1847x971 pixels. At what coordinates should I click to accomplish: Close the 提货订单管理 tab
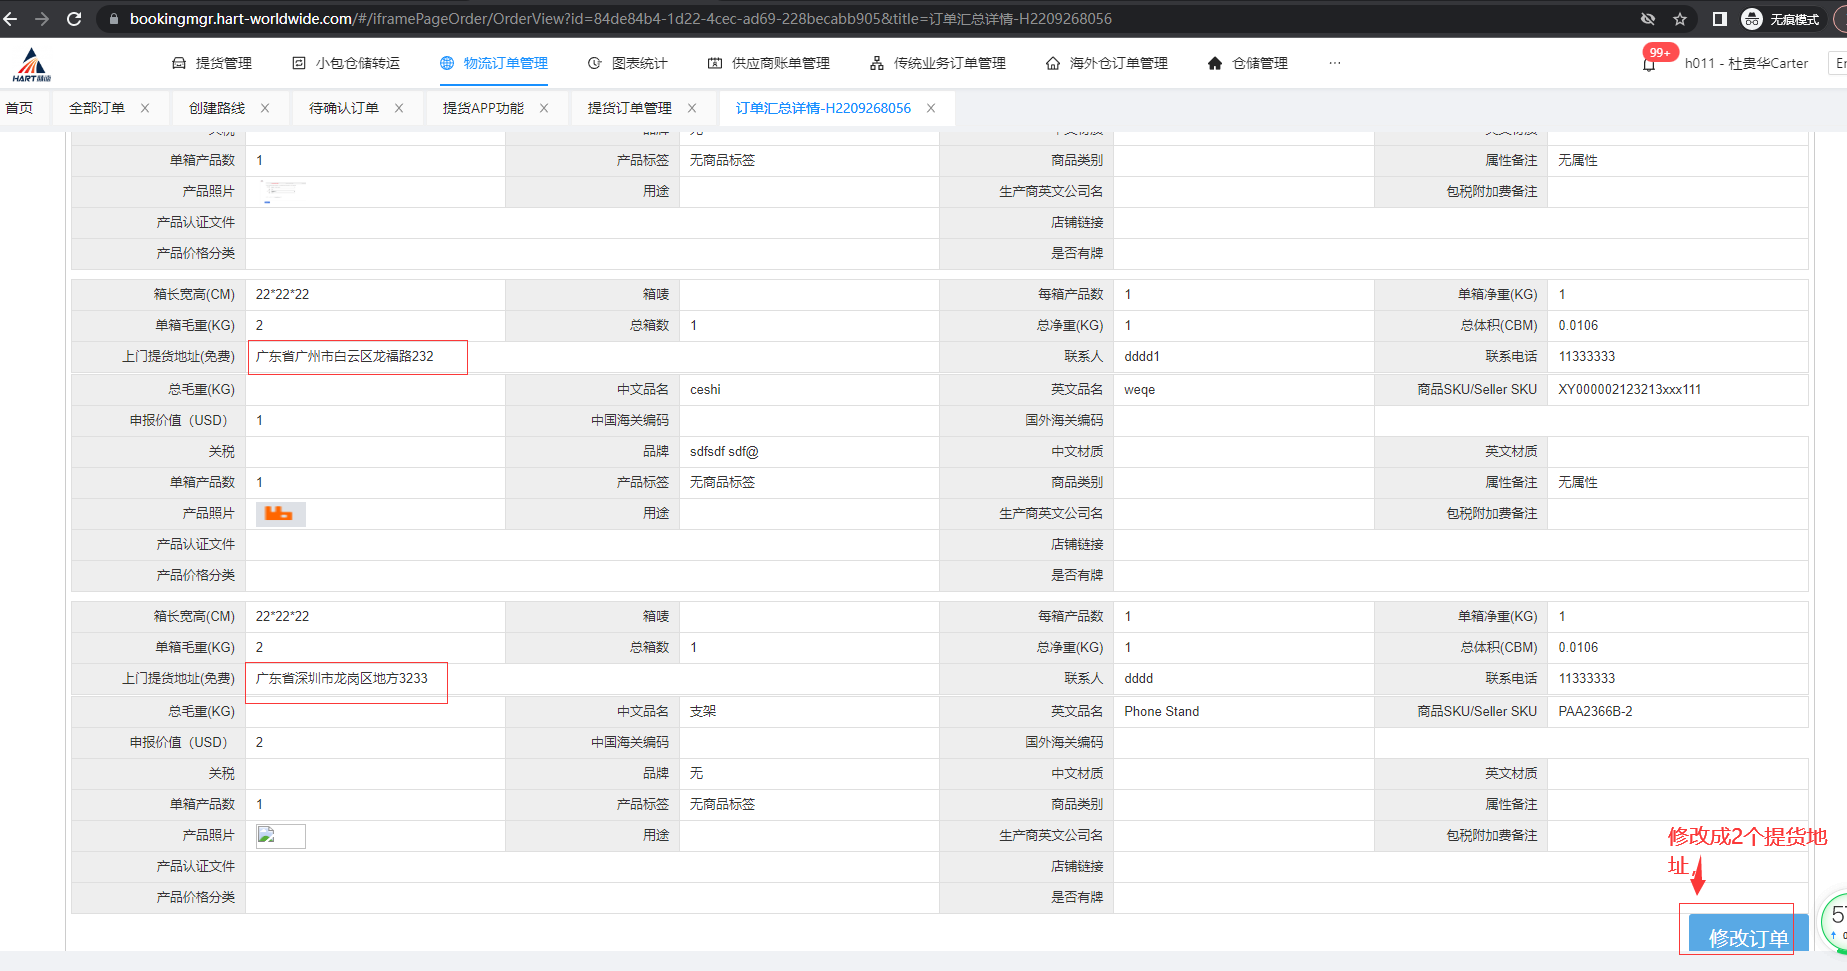[691, 108]
